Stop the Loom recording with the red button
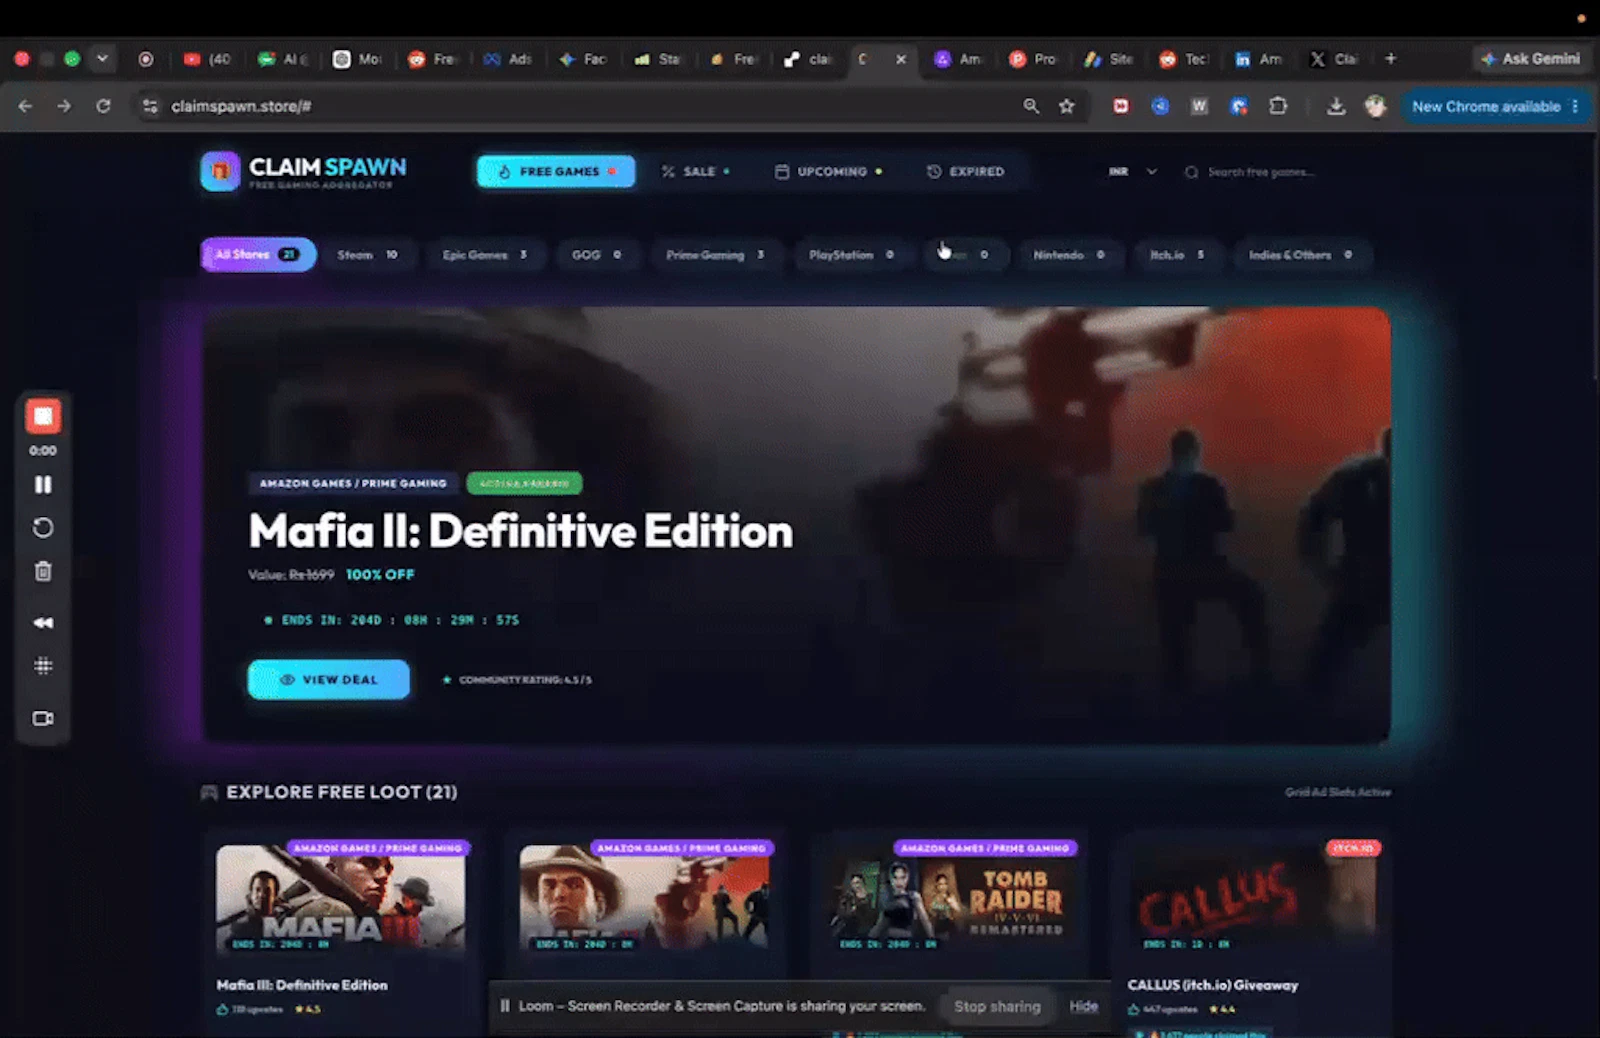Image resolution: width=1600 pixels, height=1038 pixels. [x=43, y=416]
